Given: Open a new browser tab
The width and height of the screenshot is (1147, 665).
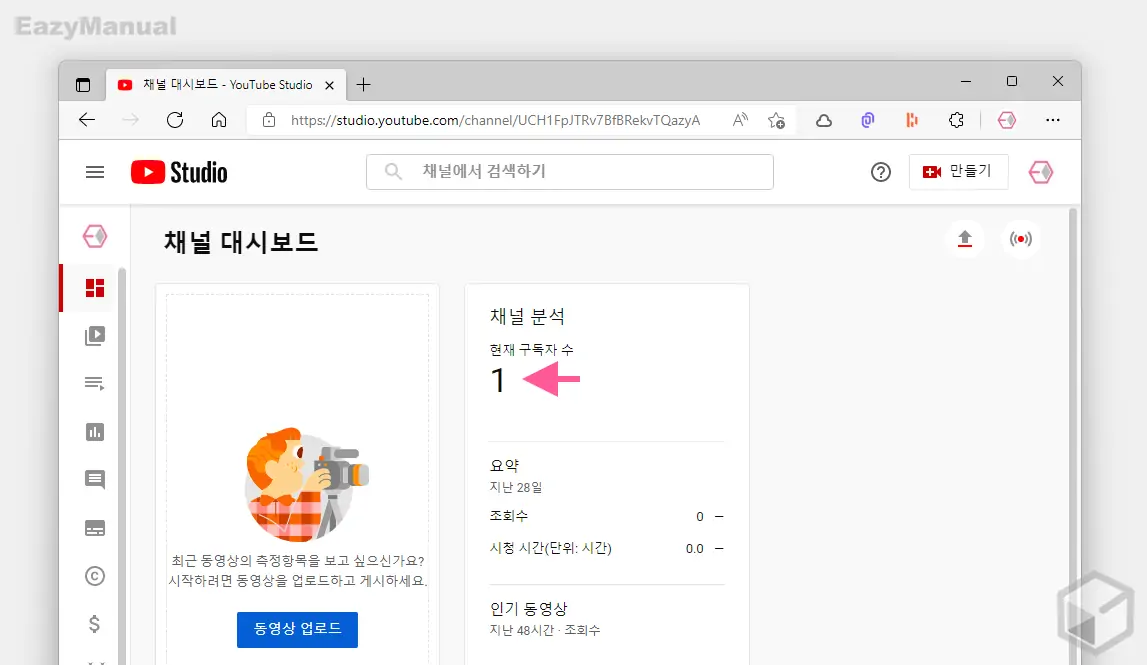Looking at the screenshot, I should [364, 85].
